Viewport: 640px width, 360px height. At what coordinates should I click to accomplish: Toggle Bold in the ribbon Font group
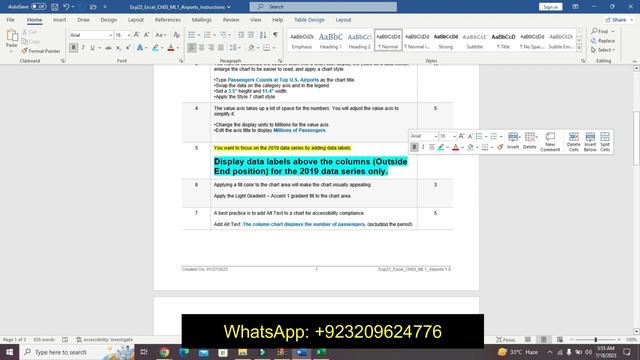[x=73, y=48]
